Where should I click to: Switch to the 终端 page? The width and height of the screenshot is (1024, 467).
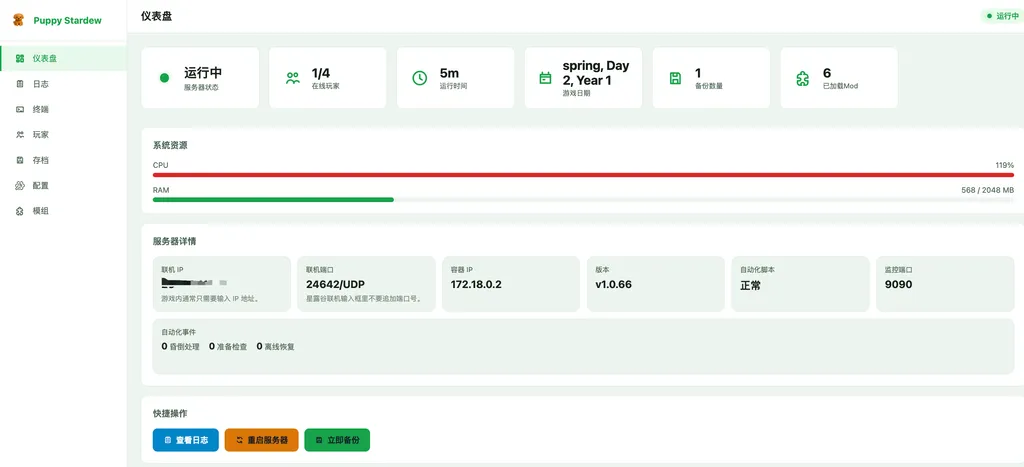point(63,109)
